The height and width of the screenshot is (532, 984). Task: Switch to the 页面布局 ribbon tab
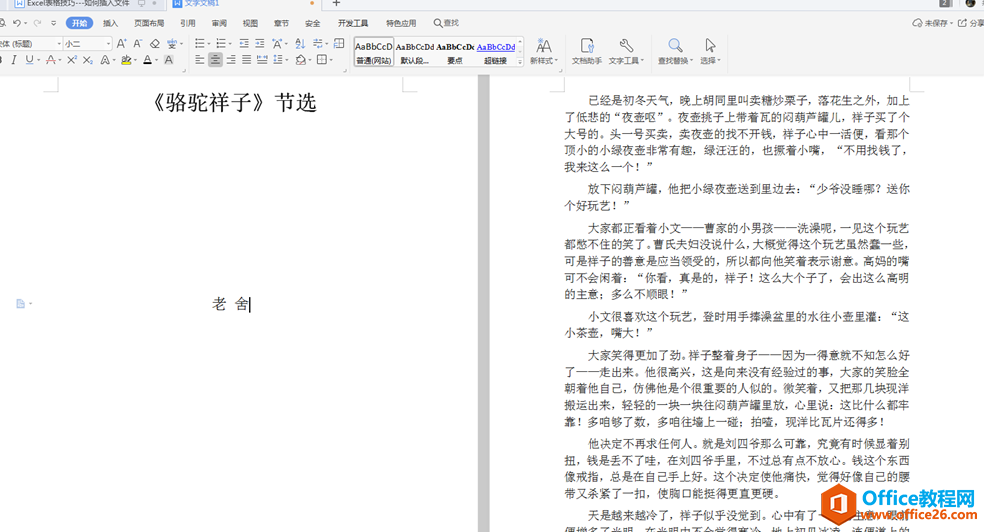point(149,23)
